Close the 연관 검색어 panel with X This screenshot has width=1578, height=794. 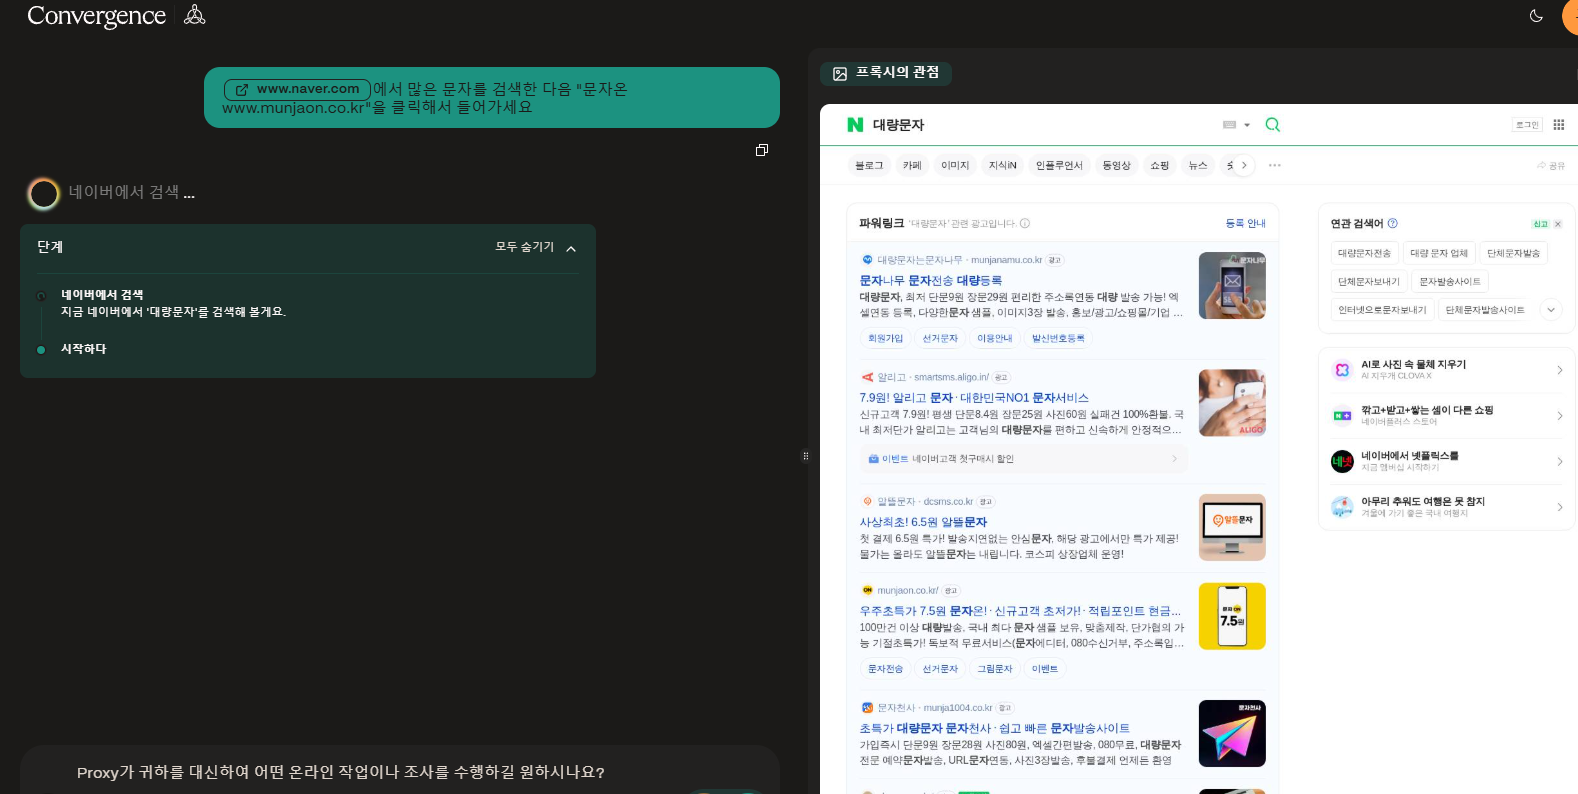[x=1558, y=224]
